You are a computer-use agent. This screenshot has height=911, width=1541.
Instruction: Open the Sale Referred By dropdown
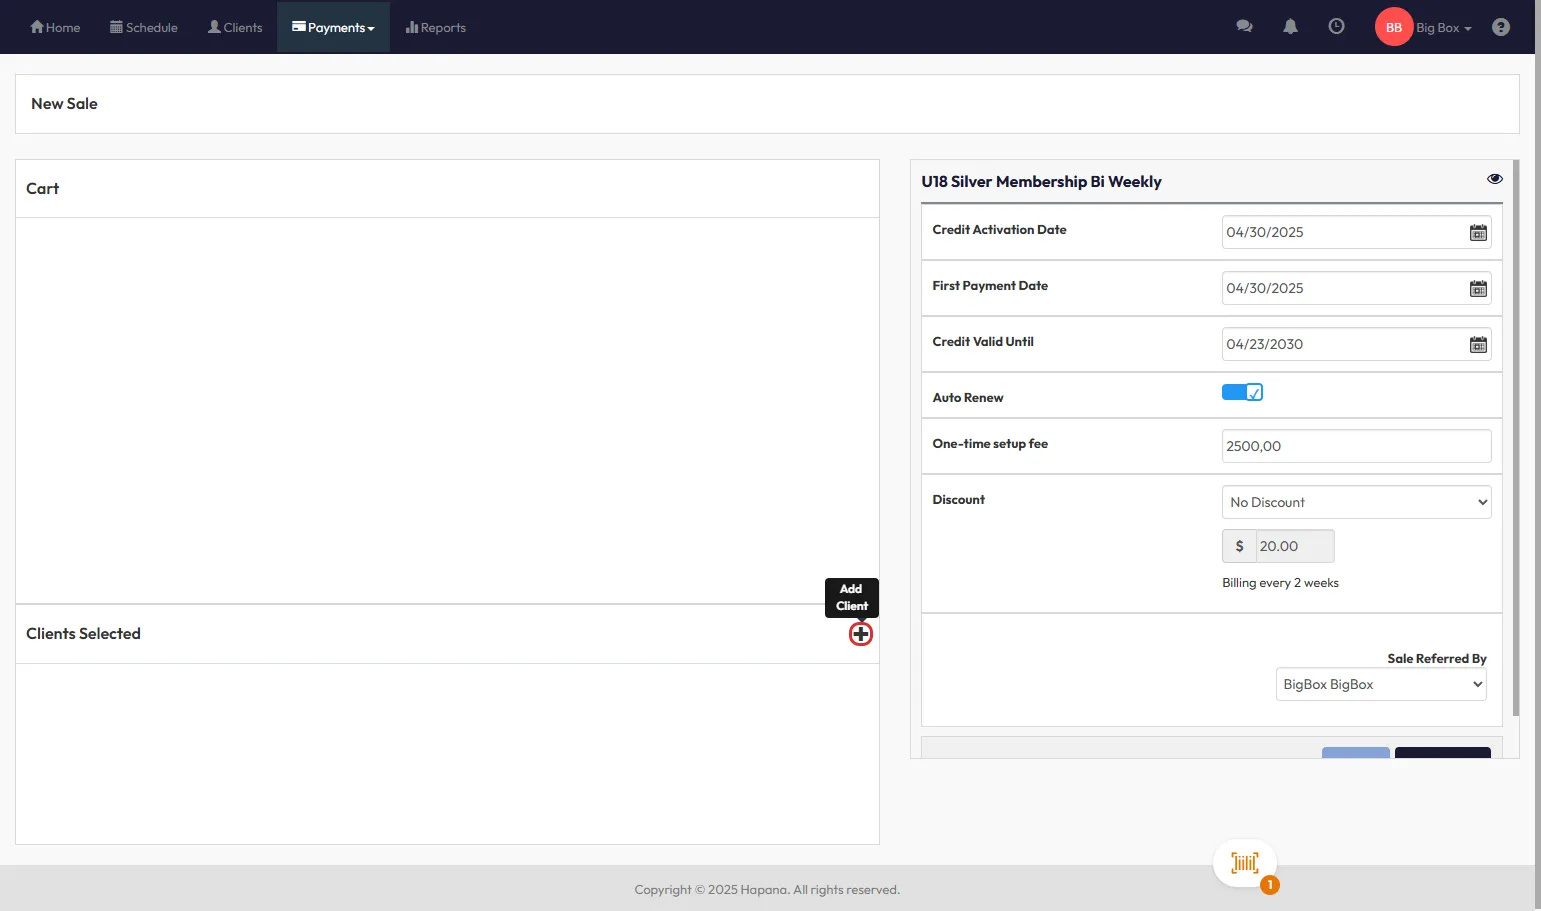tap(1380, 685)
